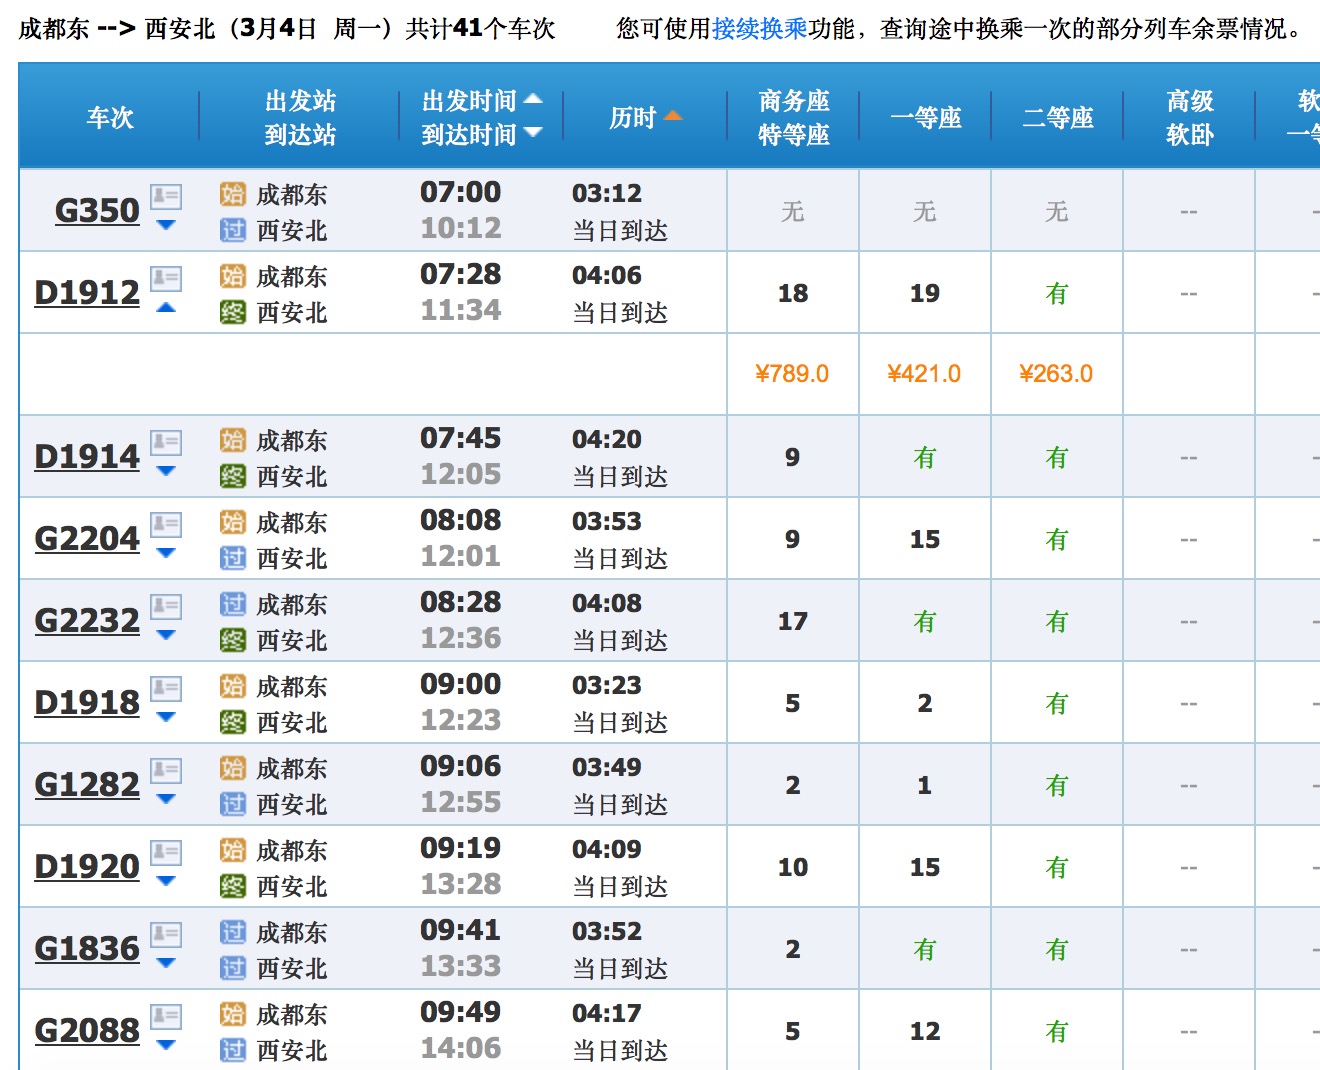Open ID card icon for train D1914

pos(166,442)
